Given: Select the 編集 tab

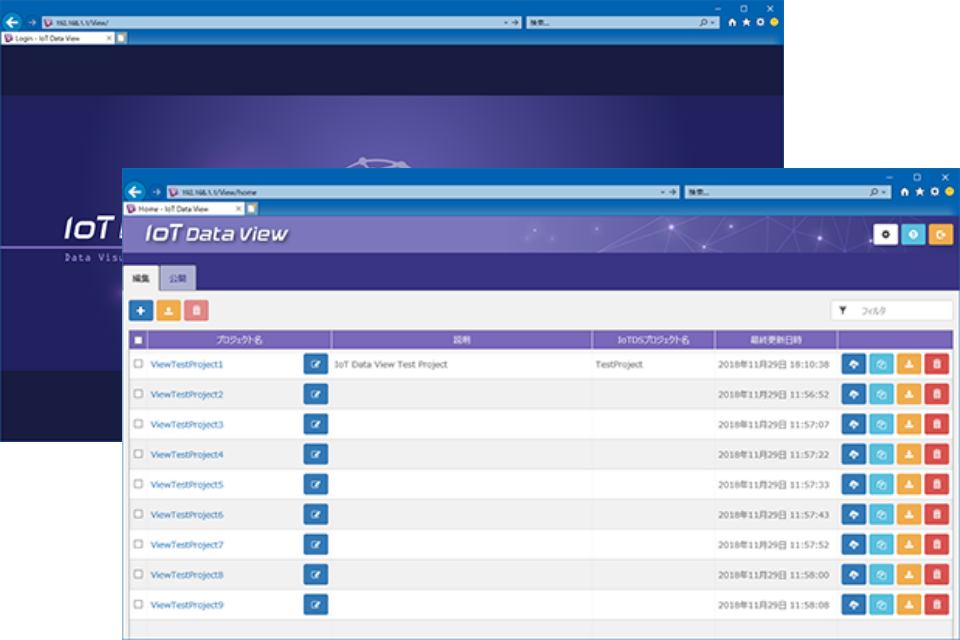Looking at the screenshot, I should (x=141, y=279).
